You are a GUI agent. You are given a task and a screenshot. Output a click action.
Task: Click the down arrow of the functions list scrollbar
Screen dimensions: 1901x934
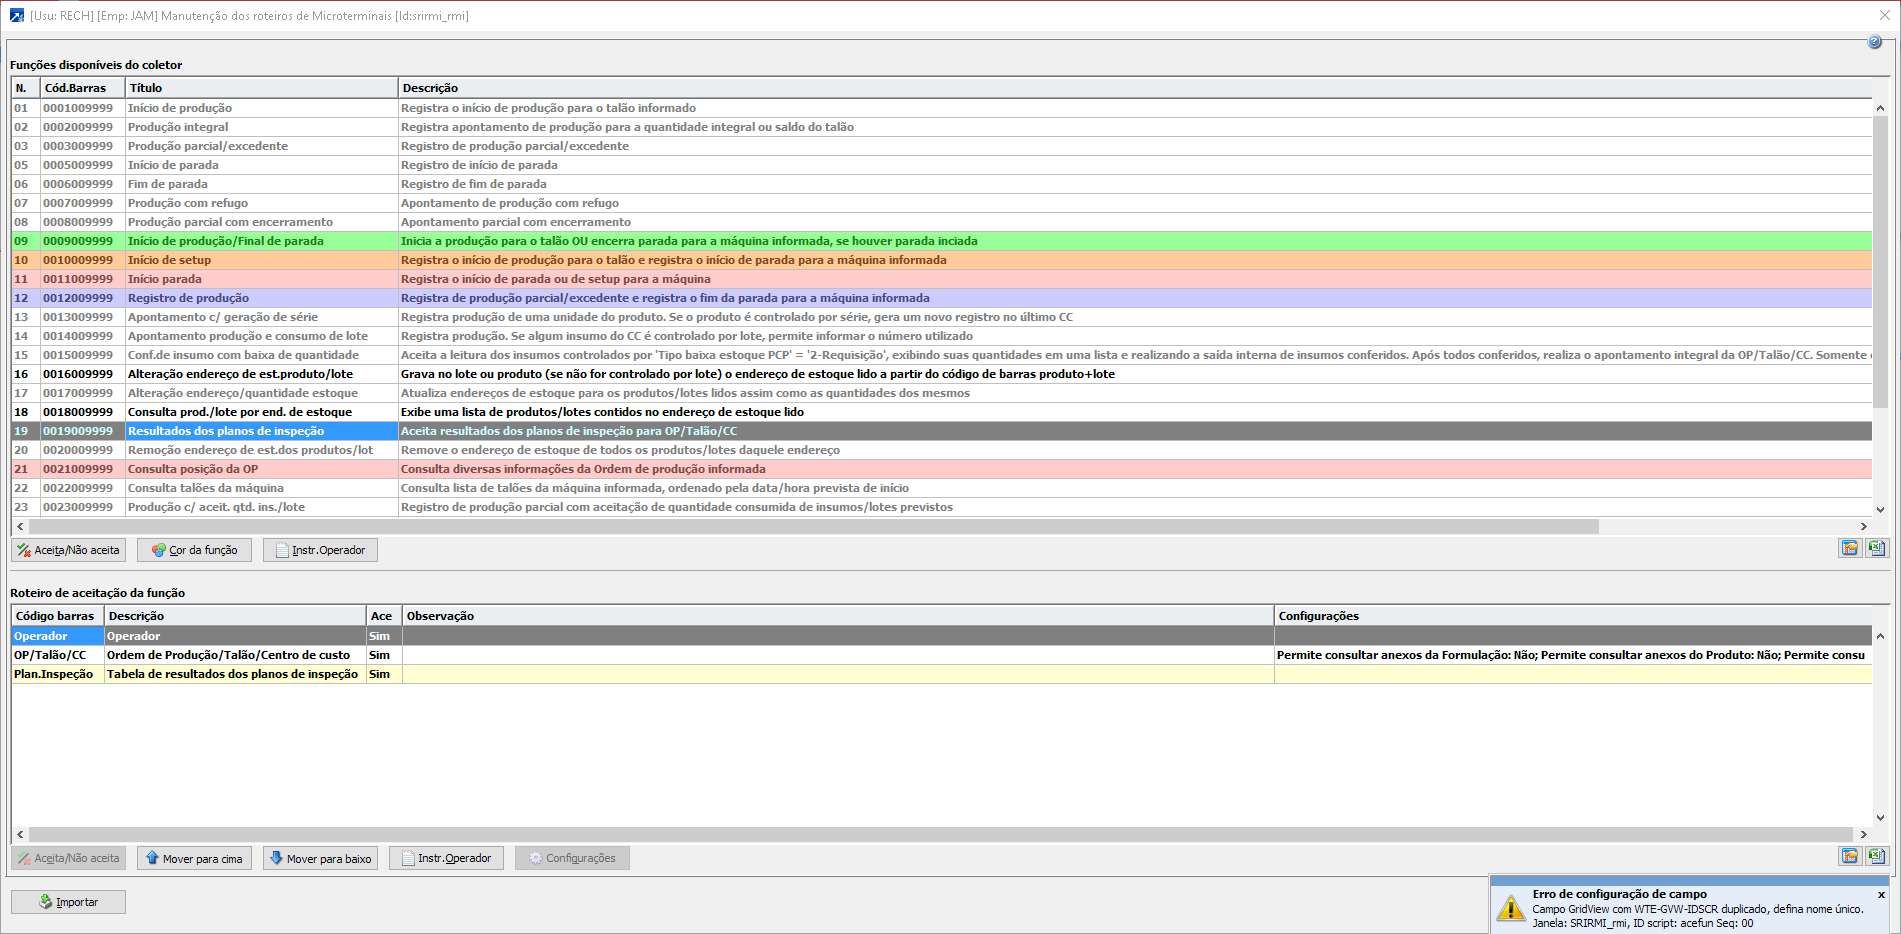click(1880, 509)
